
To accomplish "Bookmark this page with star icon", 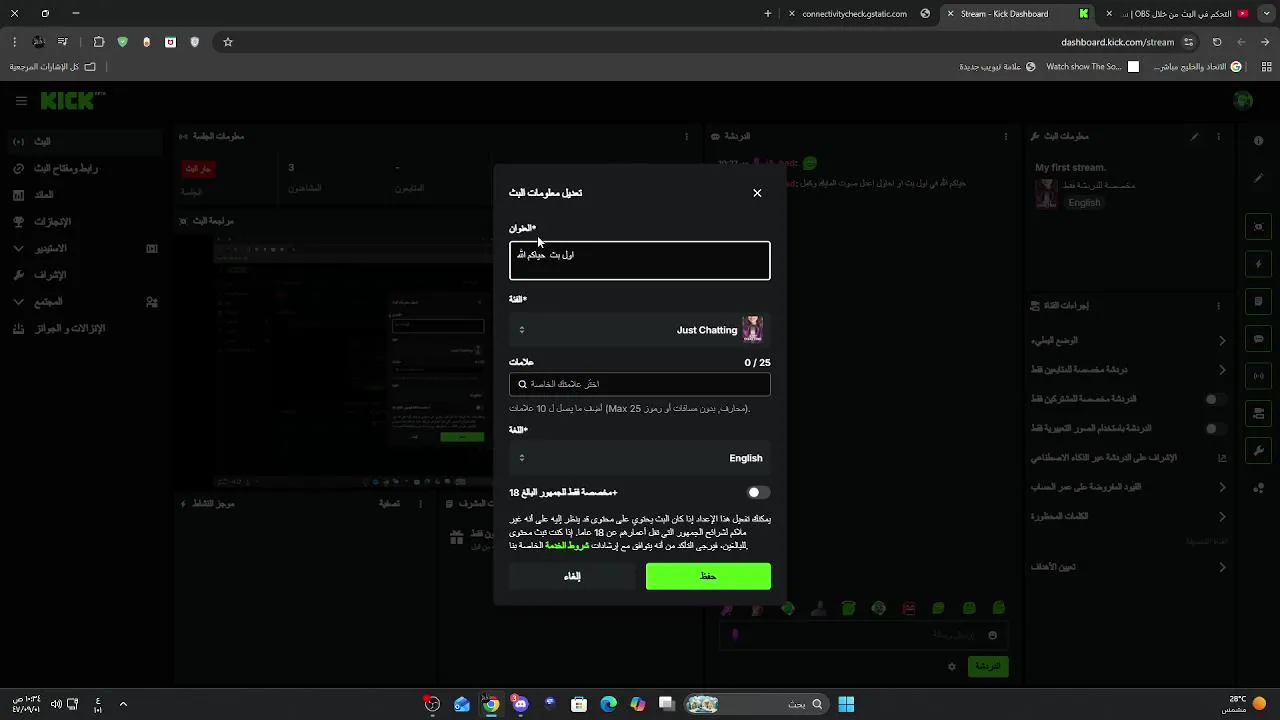I will (x=228, y=42).
